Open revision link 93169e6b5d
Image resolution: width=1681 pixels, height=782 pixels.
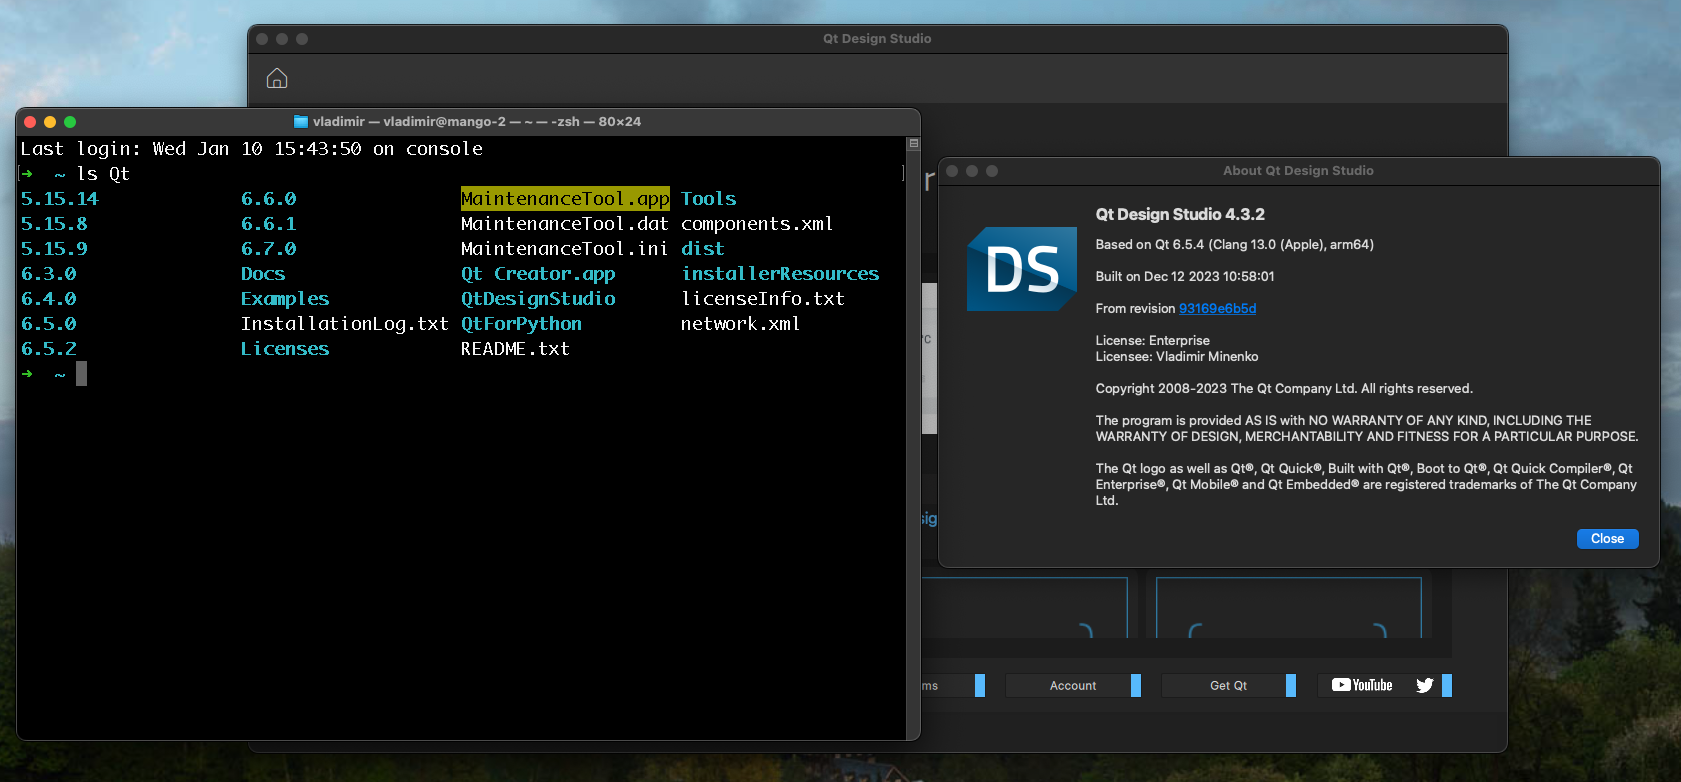(1217, 308)
